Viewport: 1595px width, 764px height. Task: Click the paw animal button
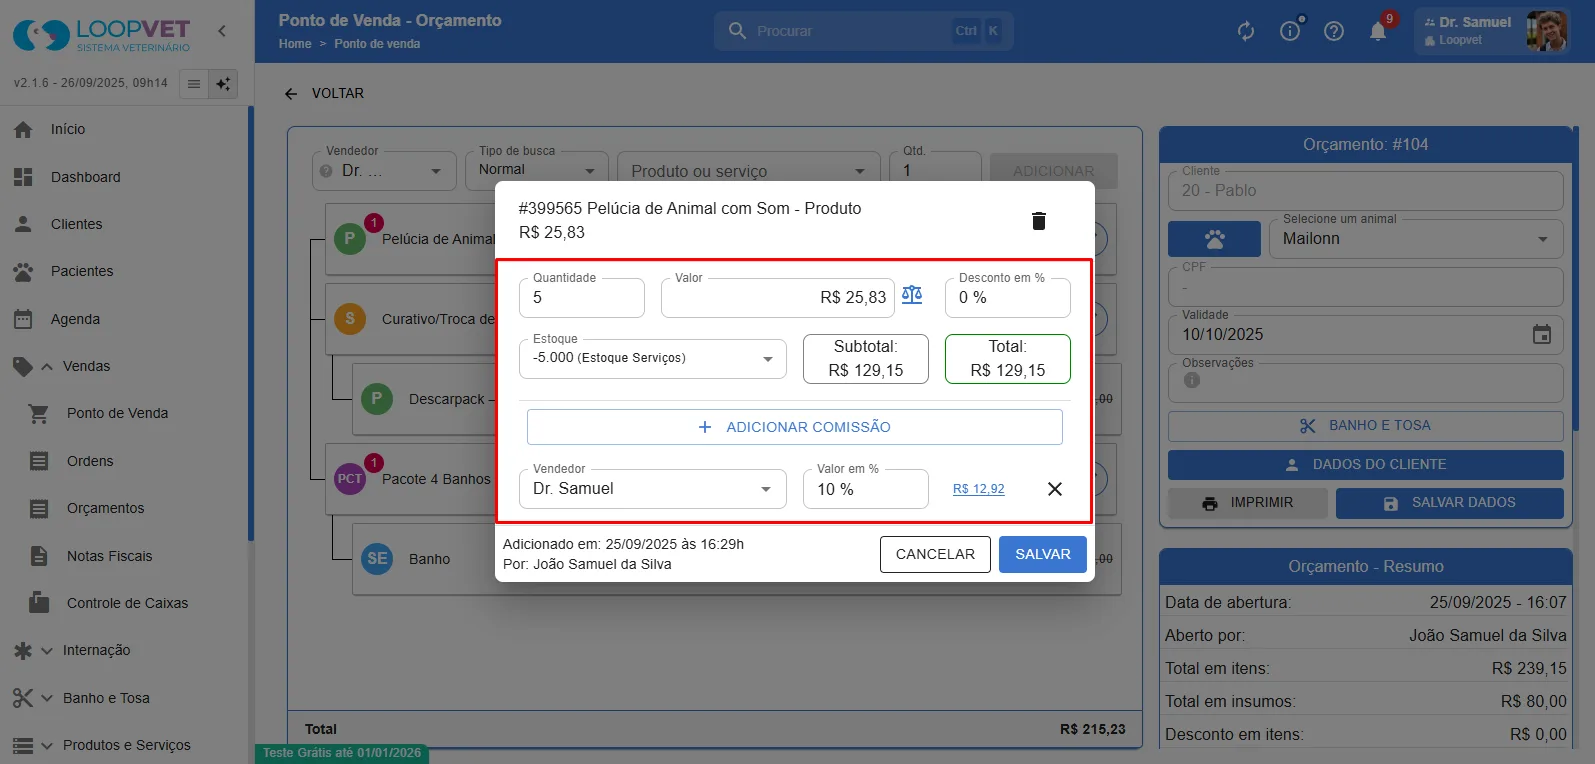pos(1214,239)
